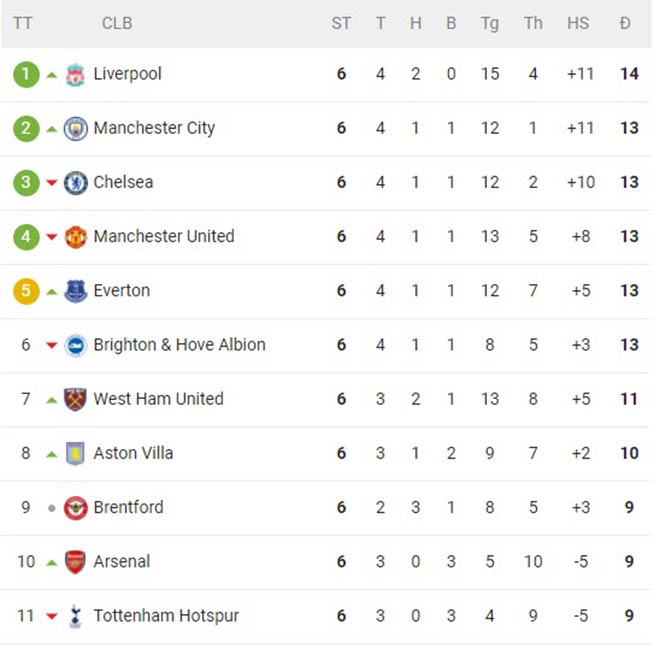This screenshot has width=660, height=648.
Task: Sort table by the Đ points column header
Action: 625,23
